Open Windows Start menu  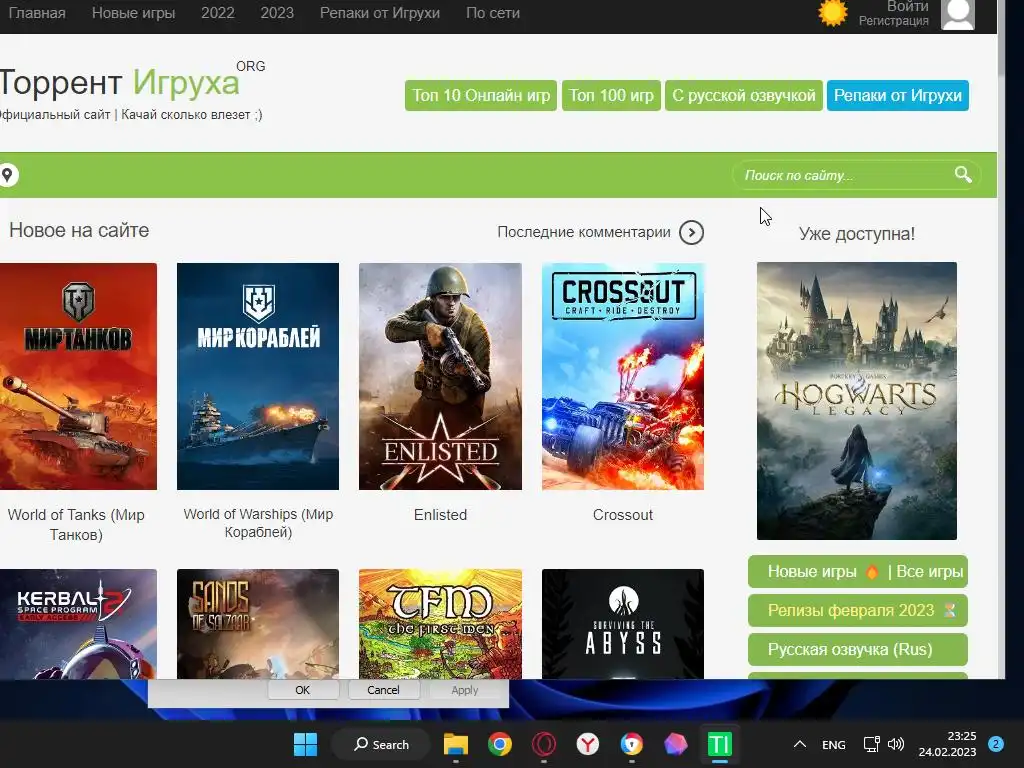[305, 744]
